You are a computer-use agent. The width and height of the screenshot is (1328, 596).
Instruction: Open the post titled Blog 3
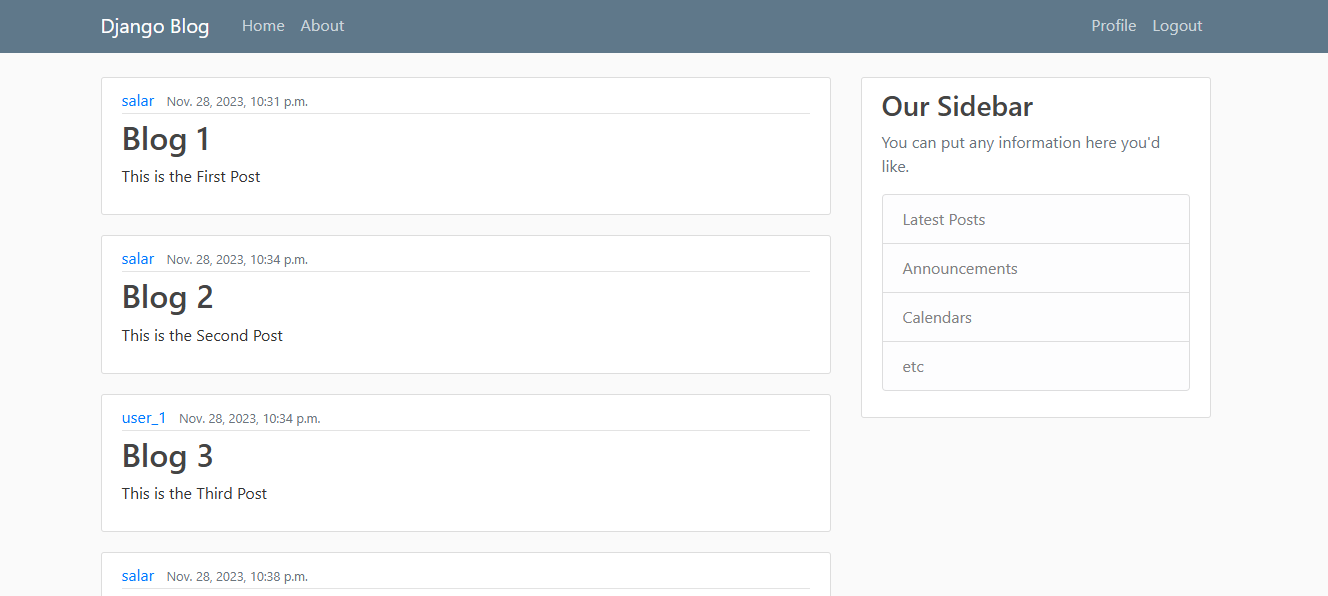click(167, 457)
